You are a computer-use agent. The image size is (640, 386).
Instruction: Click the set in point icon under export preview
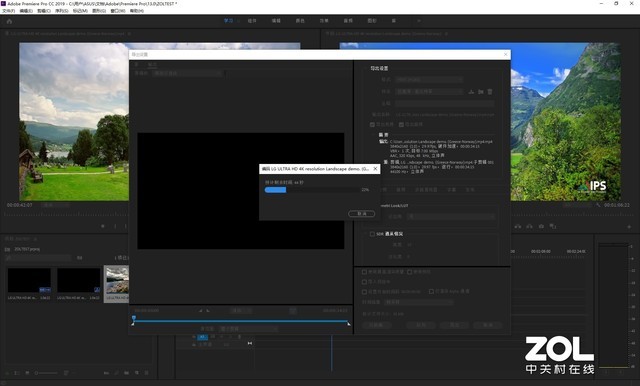click(200, 311)
